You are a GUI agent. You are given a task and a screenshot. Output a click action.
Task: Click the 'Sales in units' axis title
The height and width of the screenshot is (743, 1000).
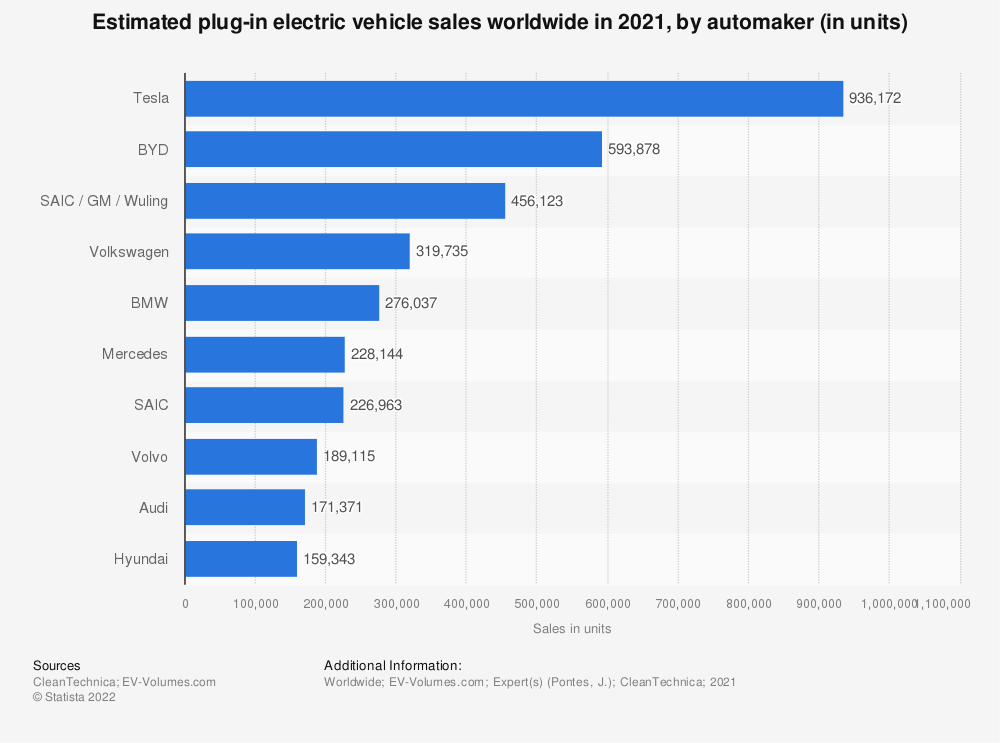coord(572,629)
